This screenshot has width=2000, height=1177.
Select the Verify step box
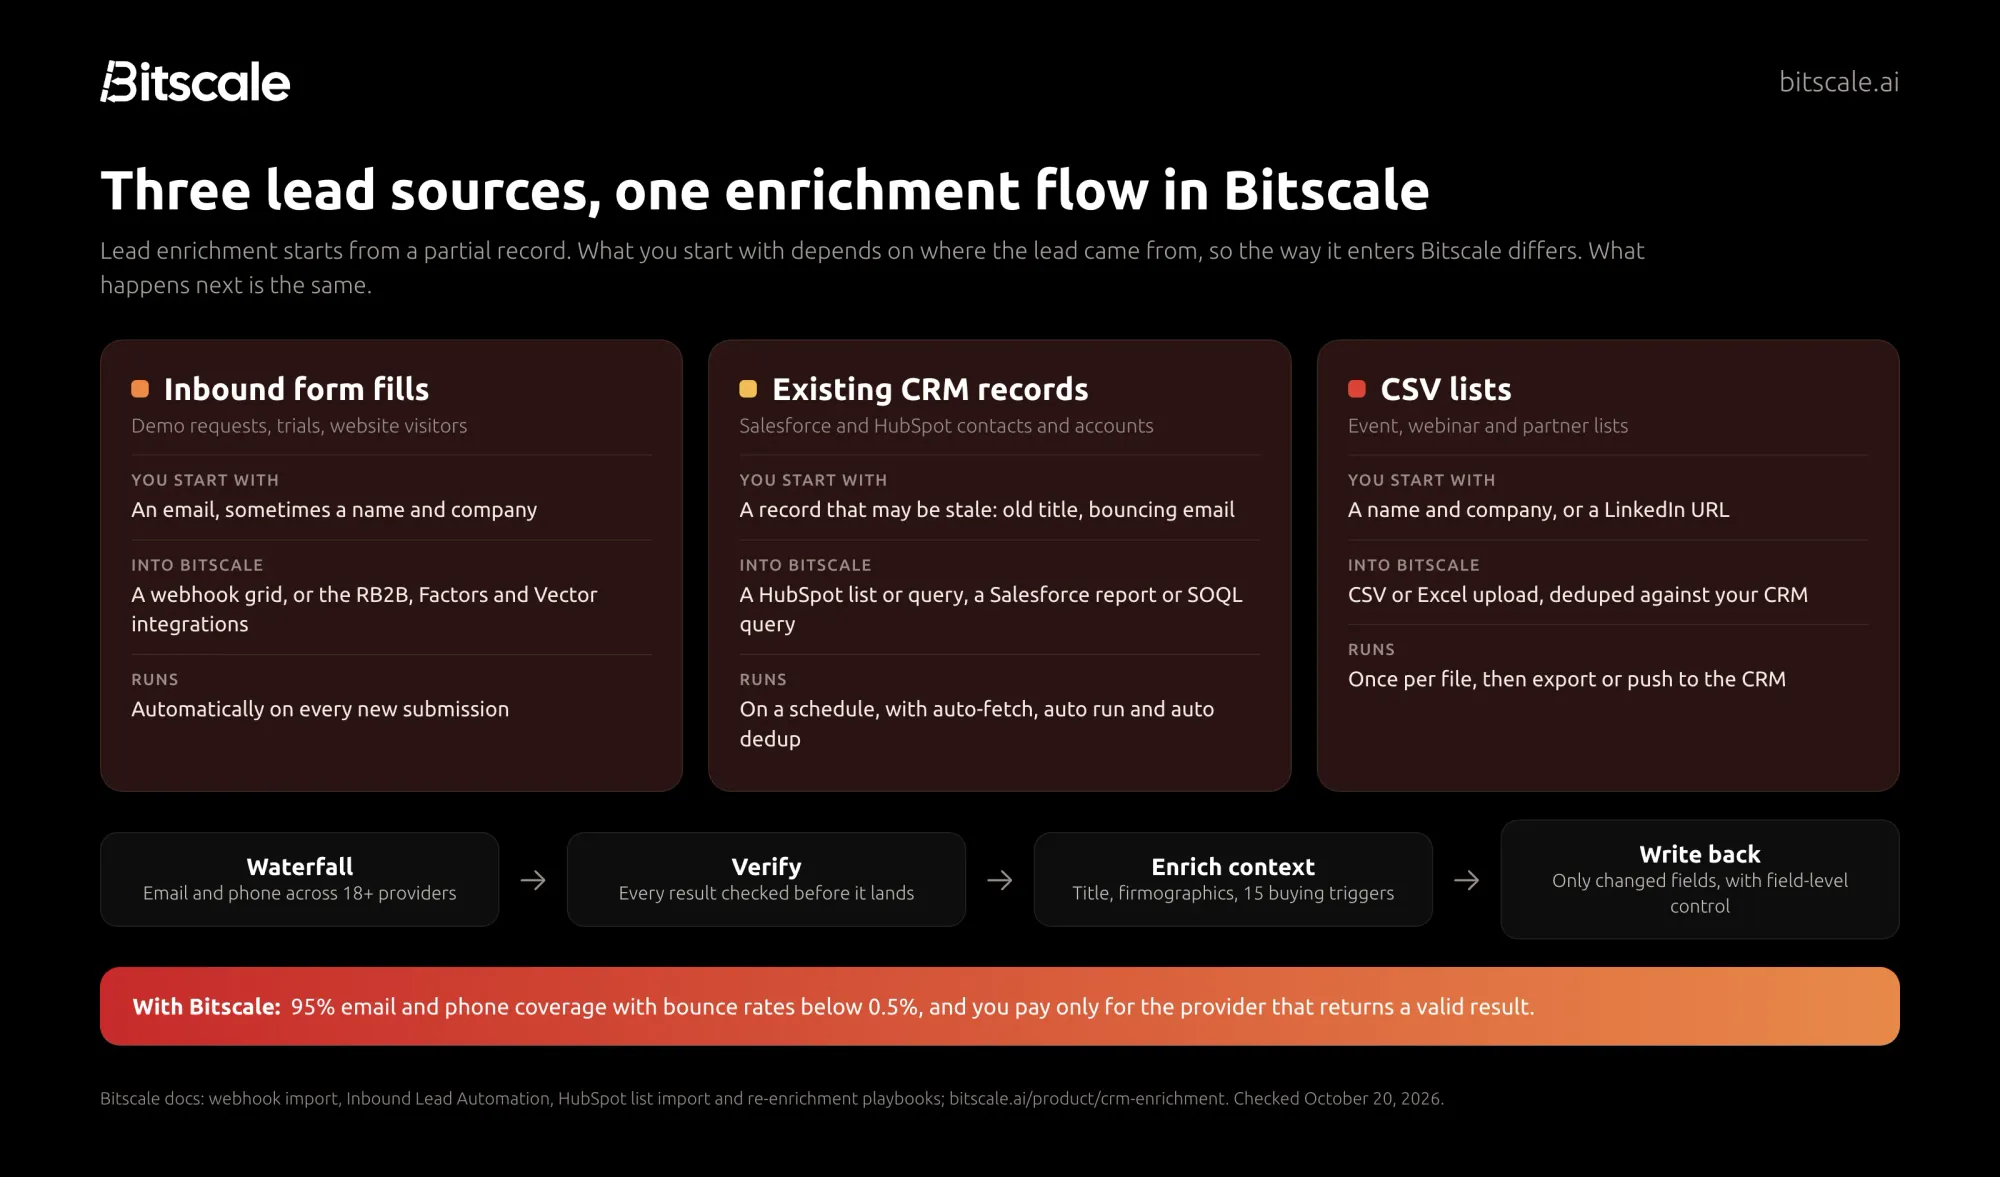[x=766, y=879]
